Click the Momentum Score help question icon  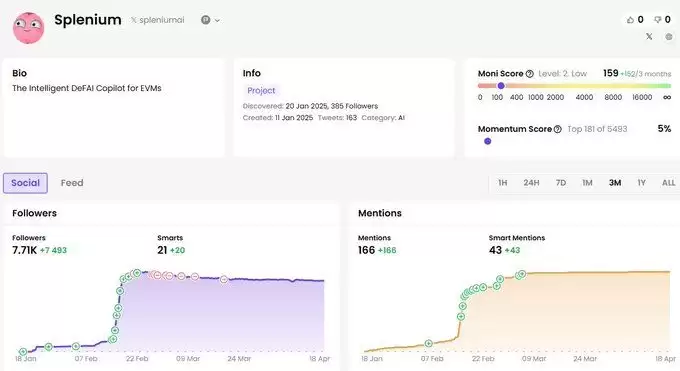pyautogui.click(x=558, y=129)
